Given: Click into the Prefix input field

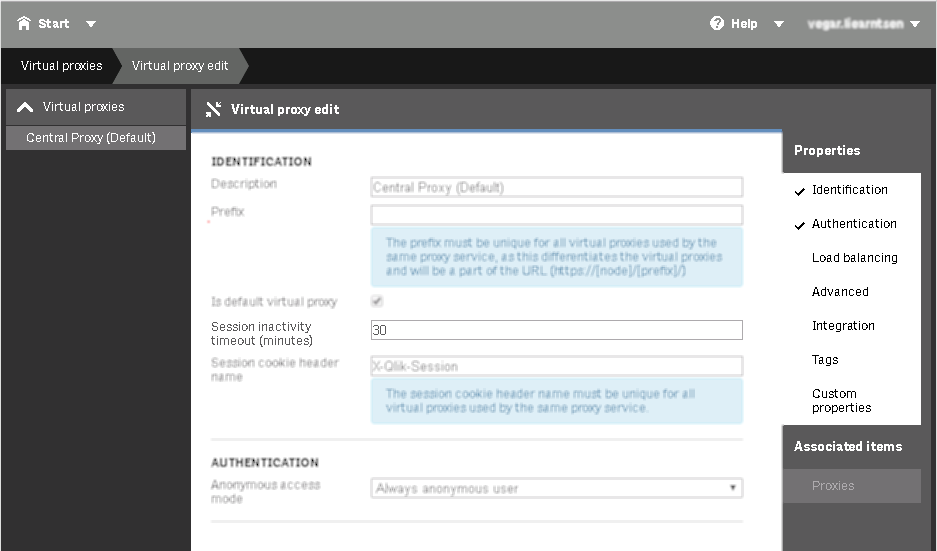Looking at the screenshot, I should pos(556,215).
